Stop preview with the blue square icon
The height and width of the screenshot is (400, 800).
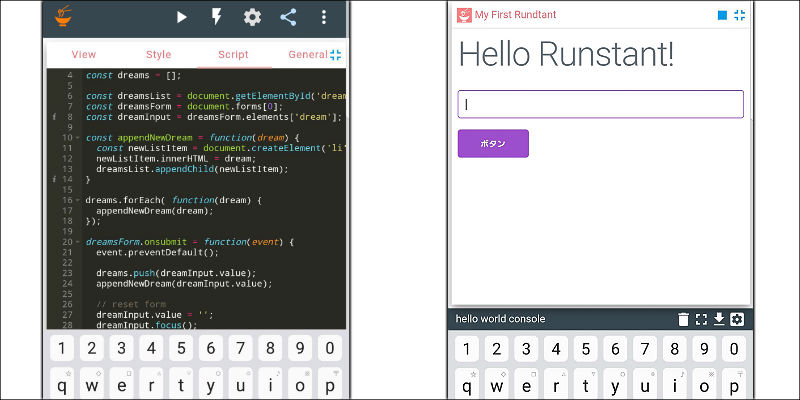[722, 15]
